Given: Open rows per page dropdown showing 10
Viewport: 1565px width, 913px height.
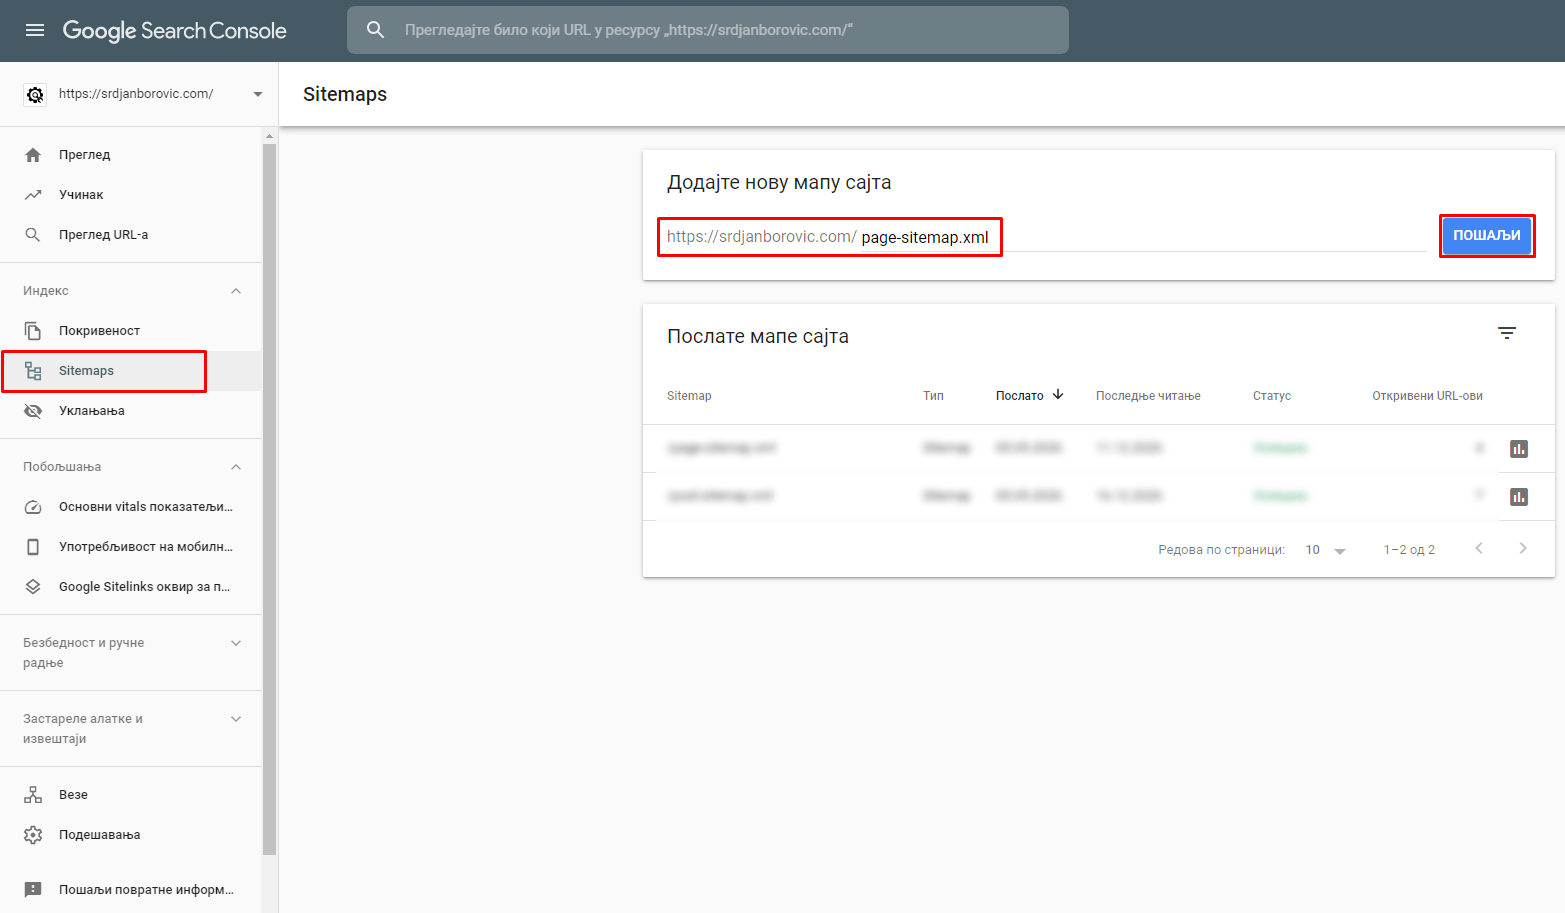Looking at the screenshot, I should pos(1326,550).
